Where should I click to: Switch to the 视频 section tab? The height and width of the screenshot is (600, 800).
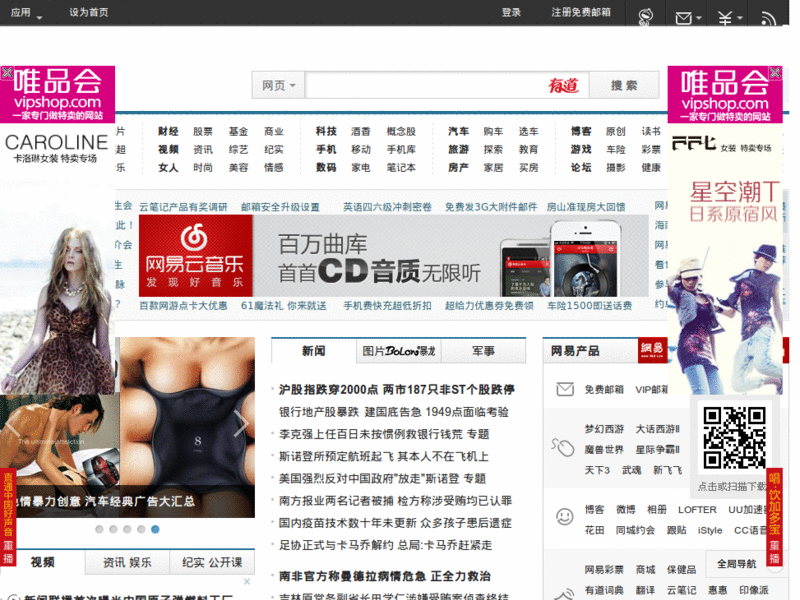pyautogui.click(x=42, y=562)
